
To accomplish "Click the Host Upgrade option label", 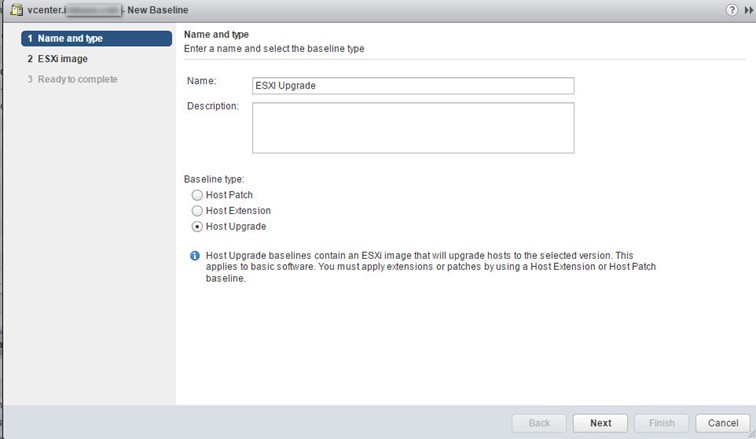I will coord(236,226).
